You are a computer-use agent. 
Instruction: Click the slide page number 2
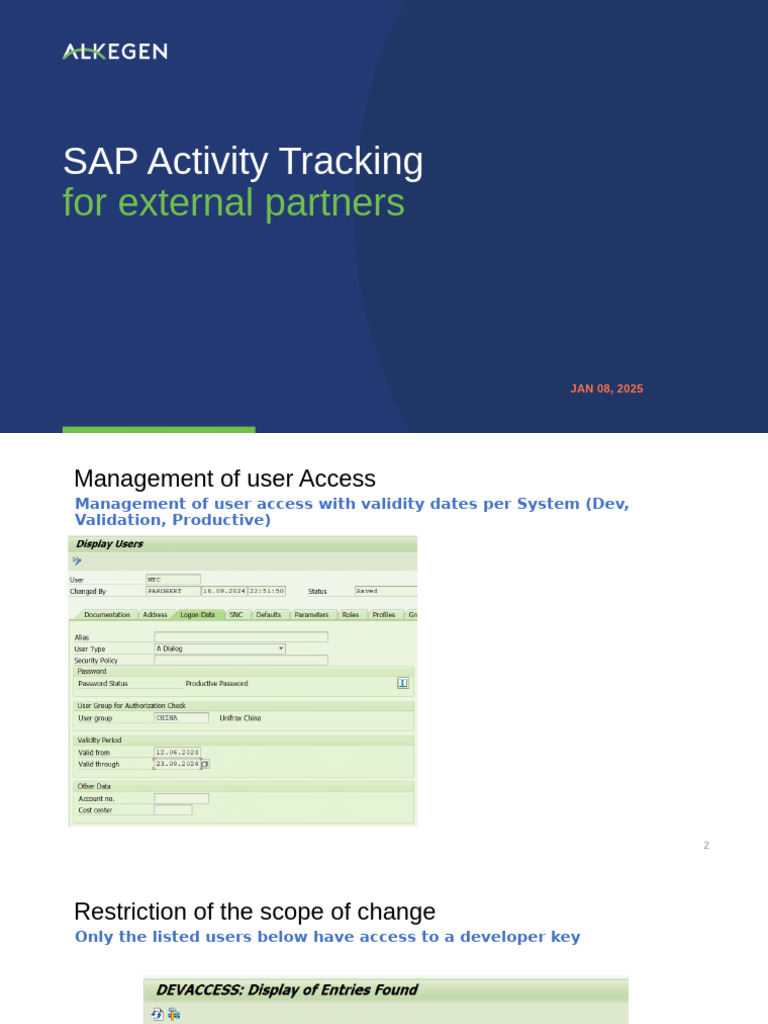tap(706, 845)
